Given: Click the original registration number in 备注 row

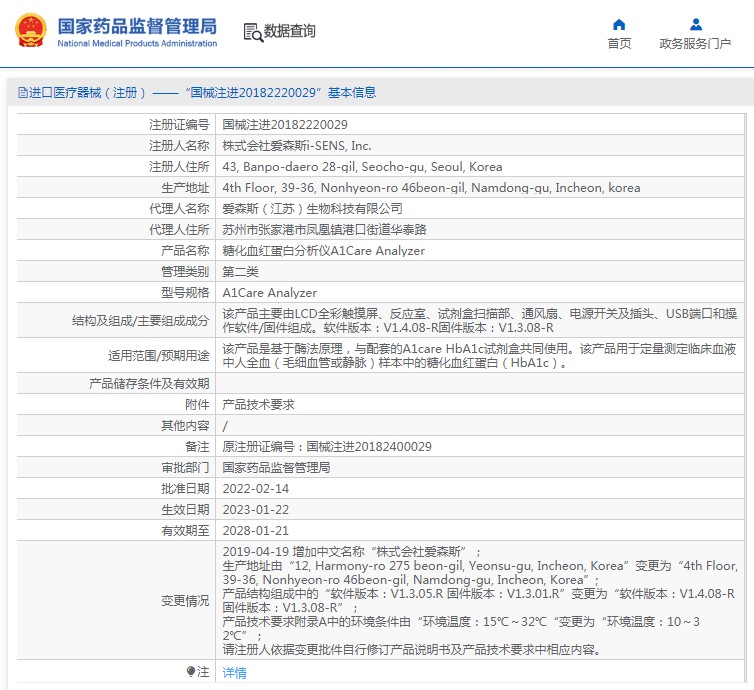Looking at the screenshot, I should 327,447.
